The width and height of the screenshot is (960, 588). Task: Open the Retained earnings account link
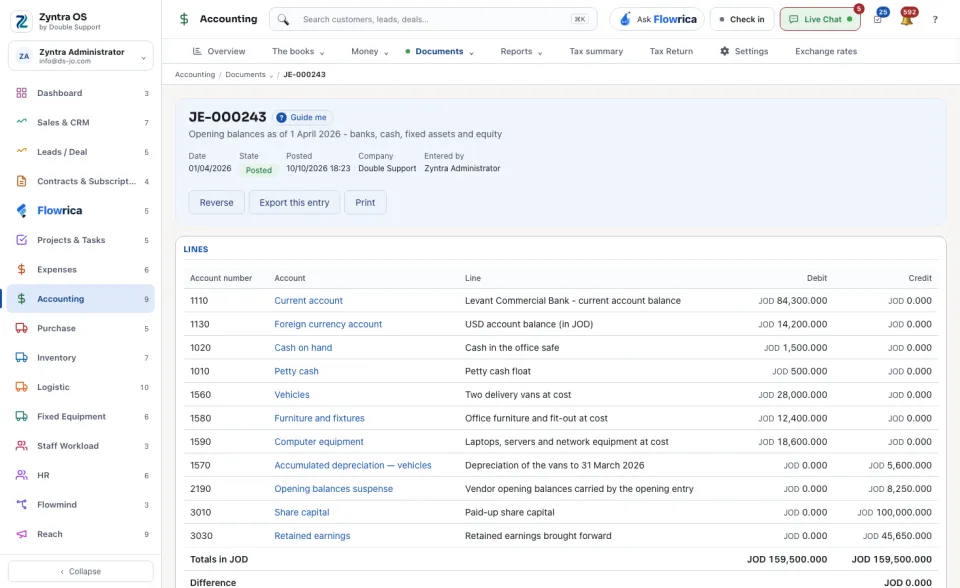312,536
